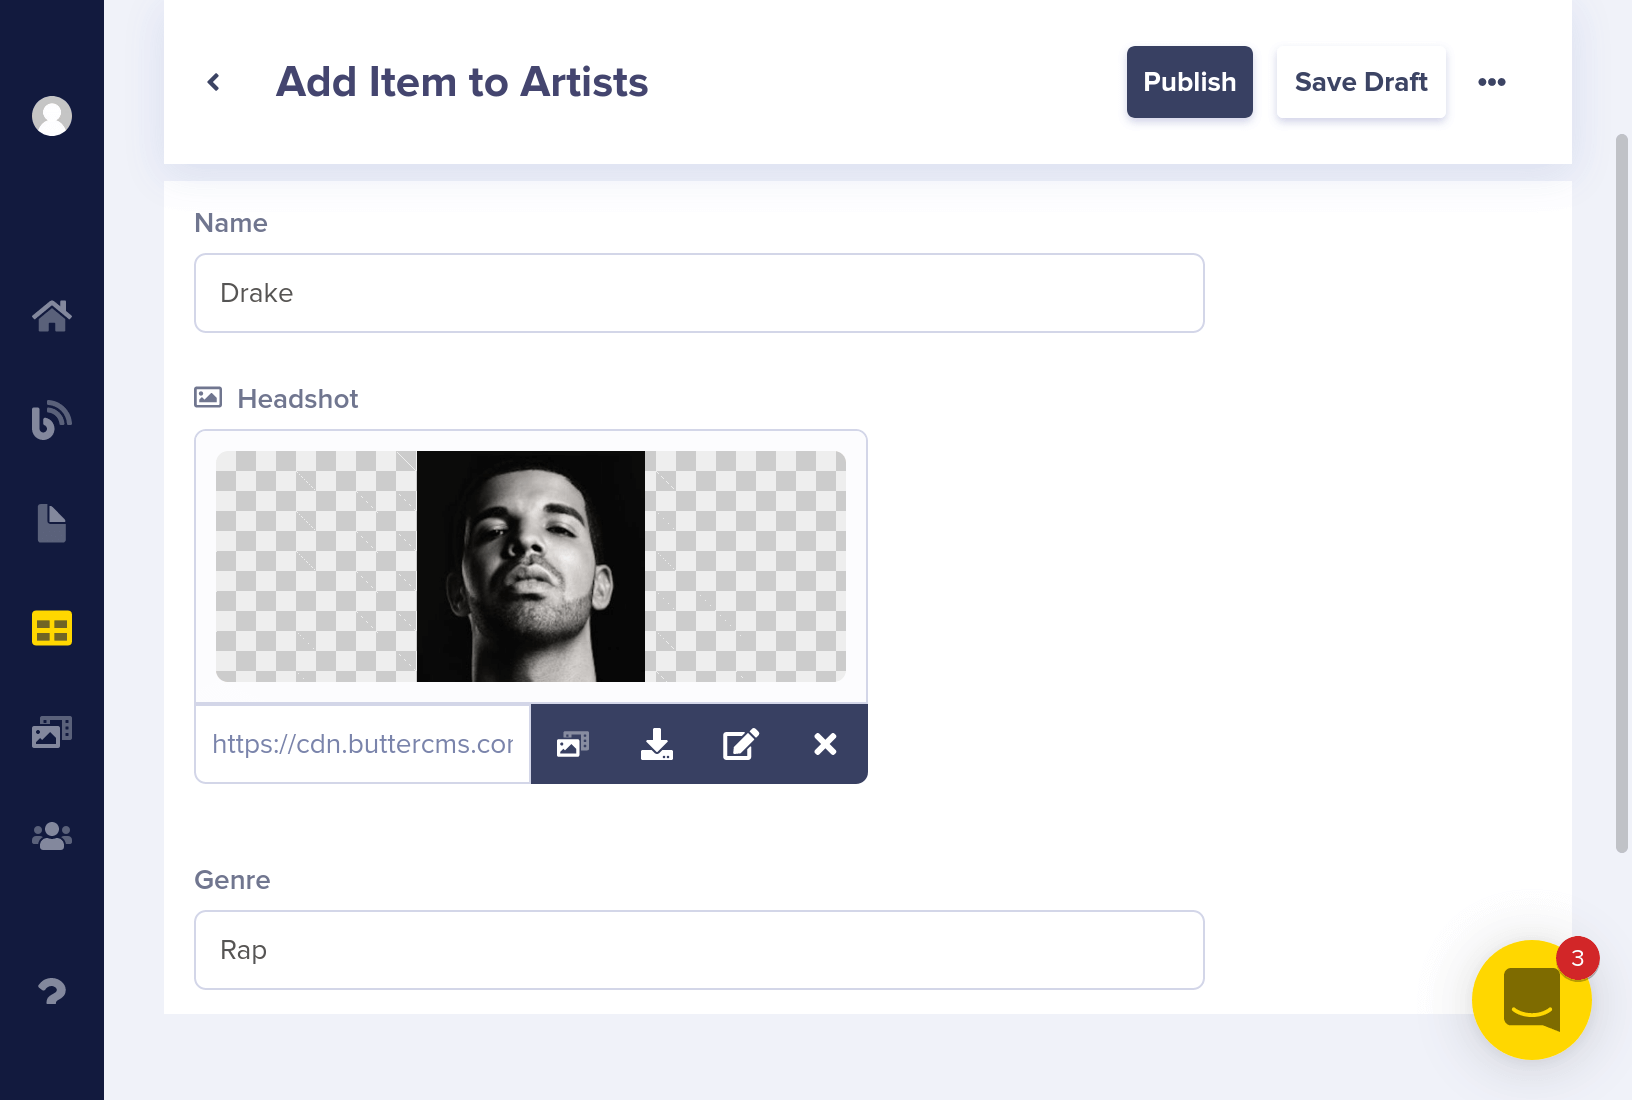Open the Intercom chat bubble

point(1530,998)
